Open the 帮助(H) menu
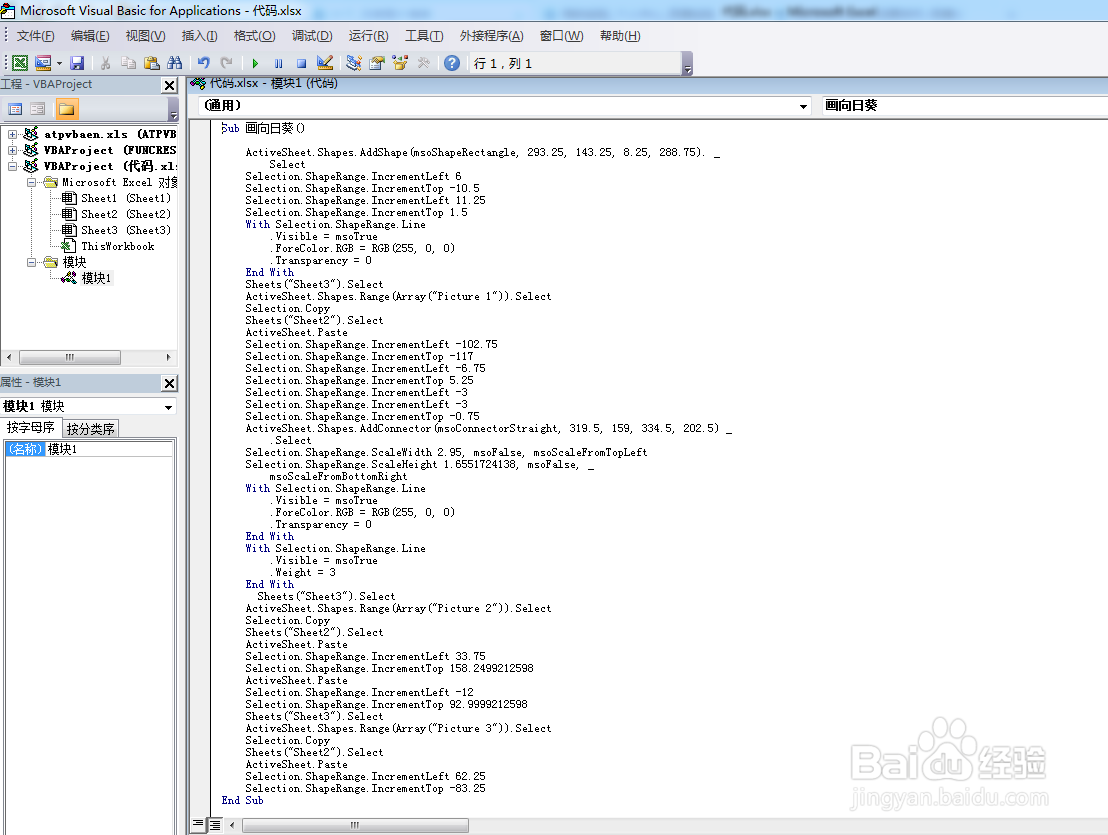Viewport: 1108px width, 835px height. [620, 36]
